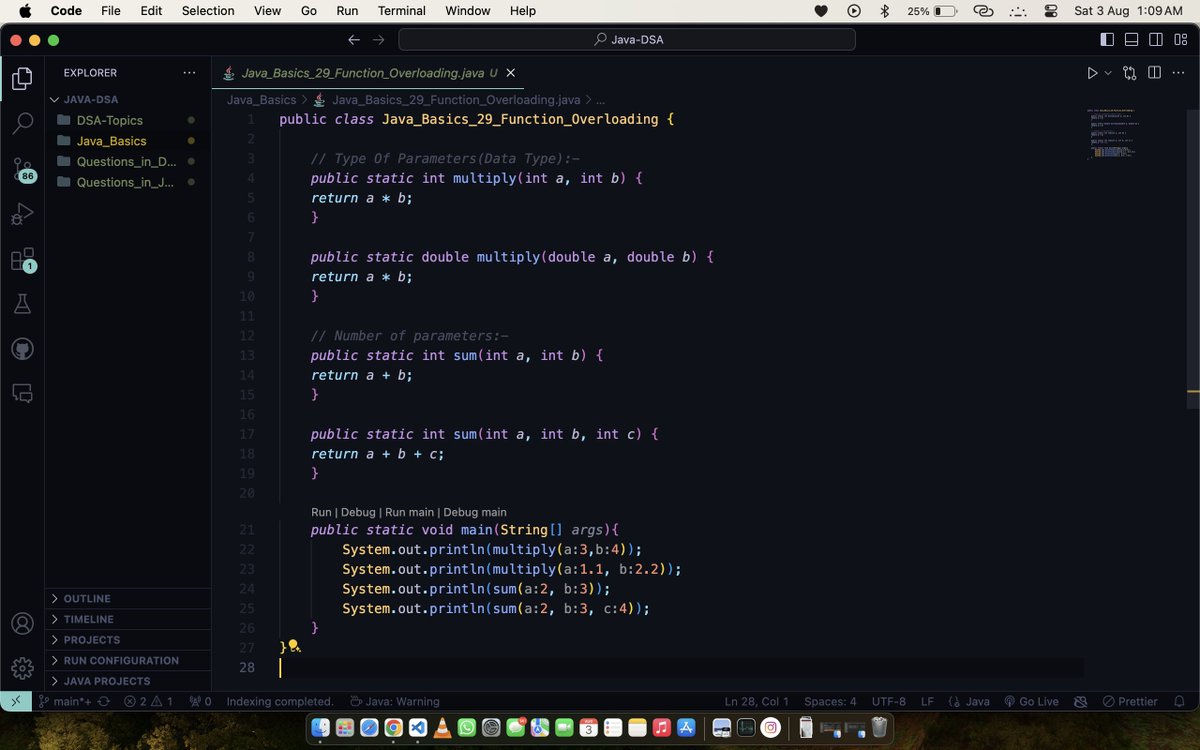1200x750 pixels.
Task: Click the lightbulb code action icon
Action: pyautogui.click(x=294, y=647)
